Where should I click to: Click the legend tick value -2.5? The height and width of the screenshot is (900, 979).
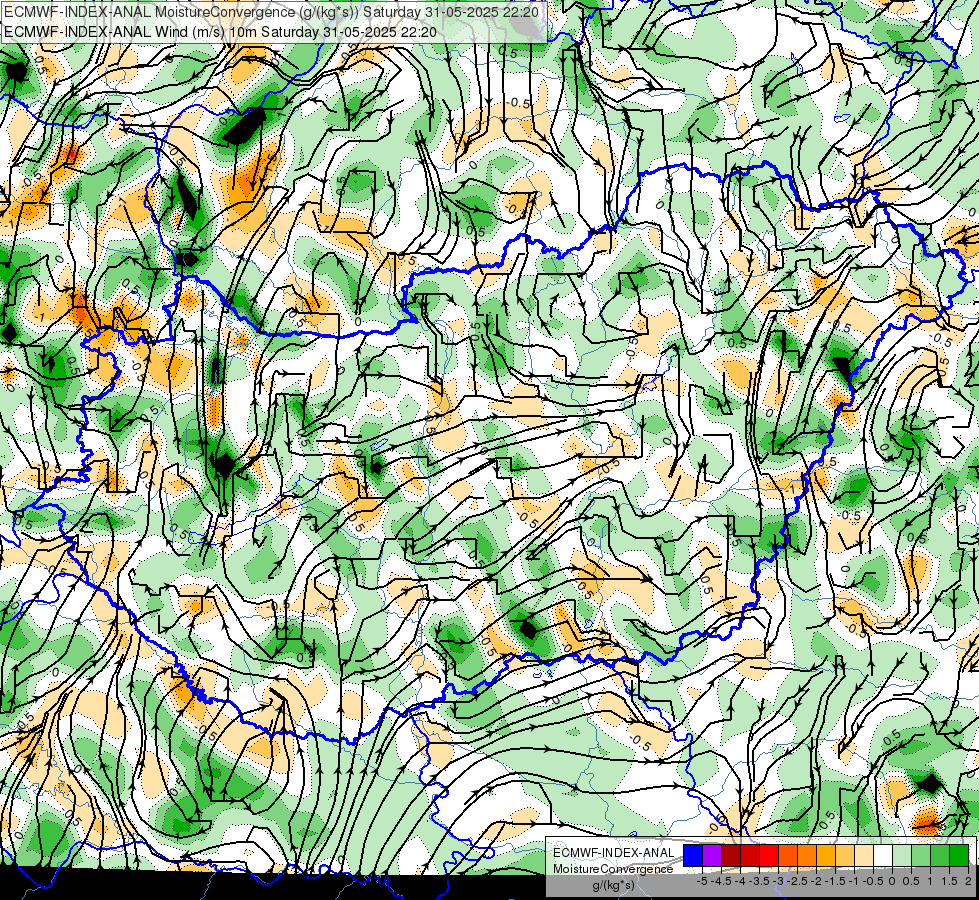tap(797, 881)
